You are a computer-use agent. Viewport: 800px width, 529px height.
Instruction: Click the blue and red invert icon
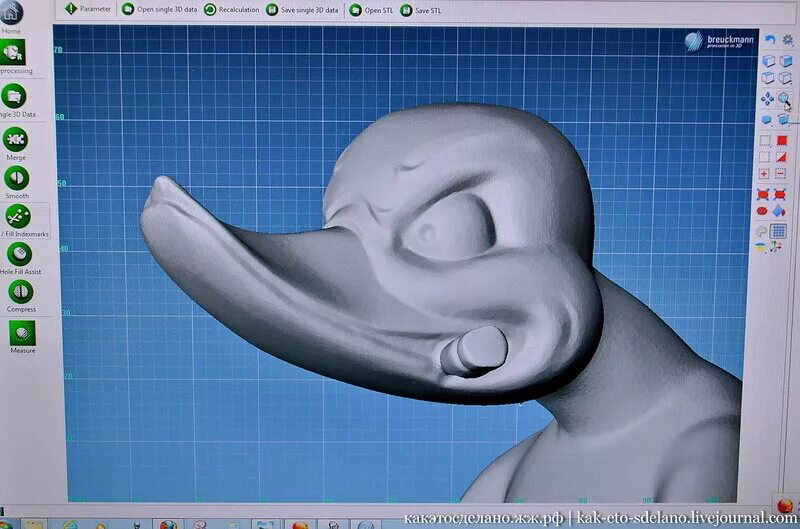779,211
